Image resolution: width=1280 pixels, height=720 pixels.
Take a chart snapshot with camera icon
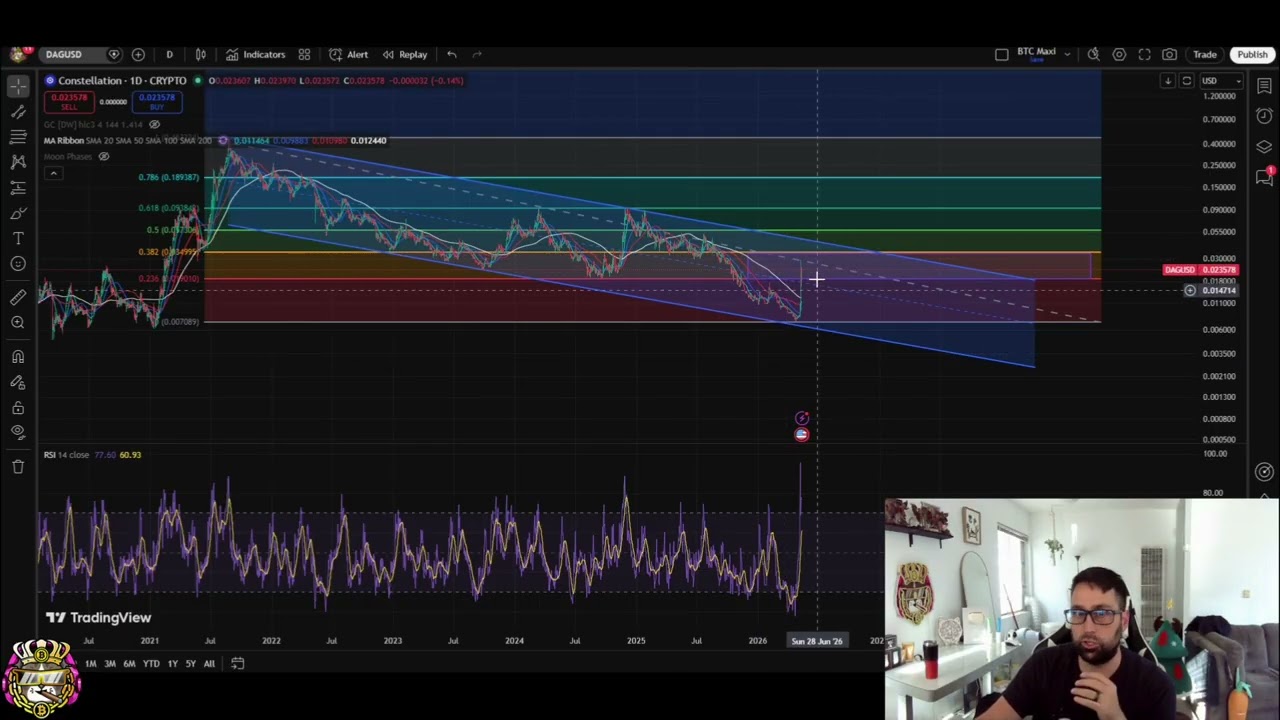pos(1169,54)
